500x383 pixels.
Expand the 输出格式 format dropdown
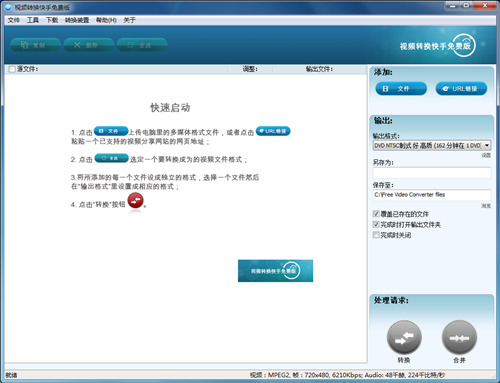tap(487, 145)
